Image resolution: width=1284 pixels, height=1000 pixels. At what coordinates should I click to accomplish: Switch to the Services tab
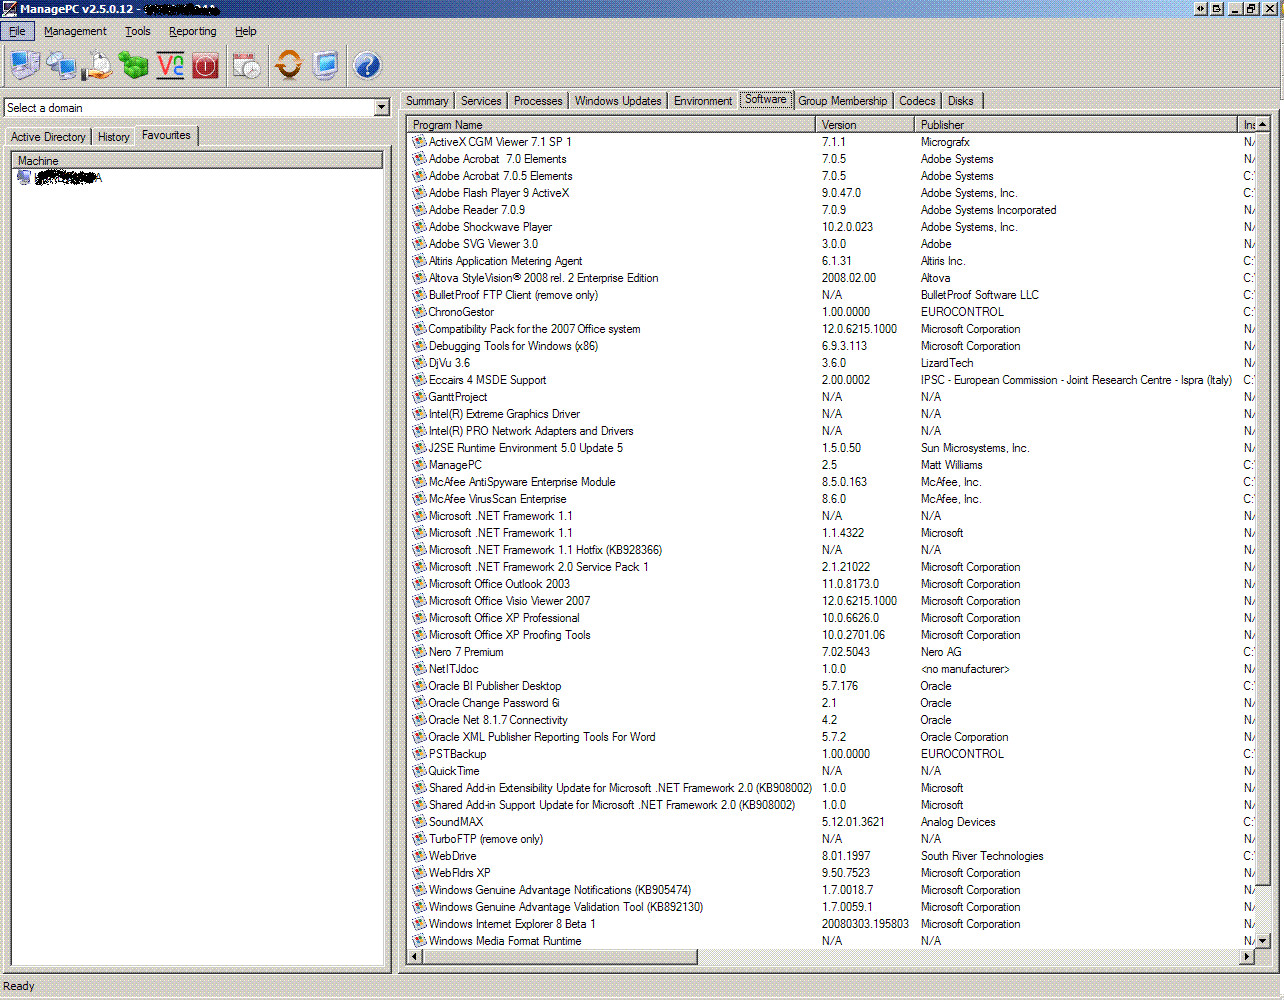(x=481, y=101)
